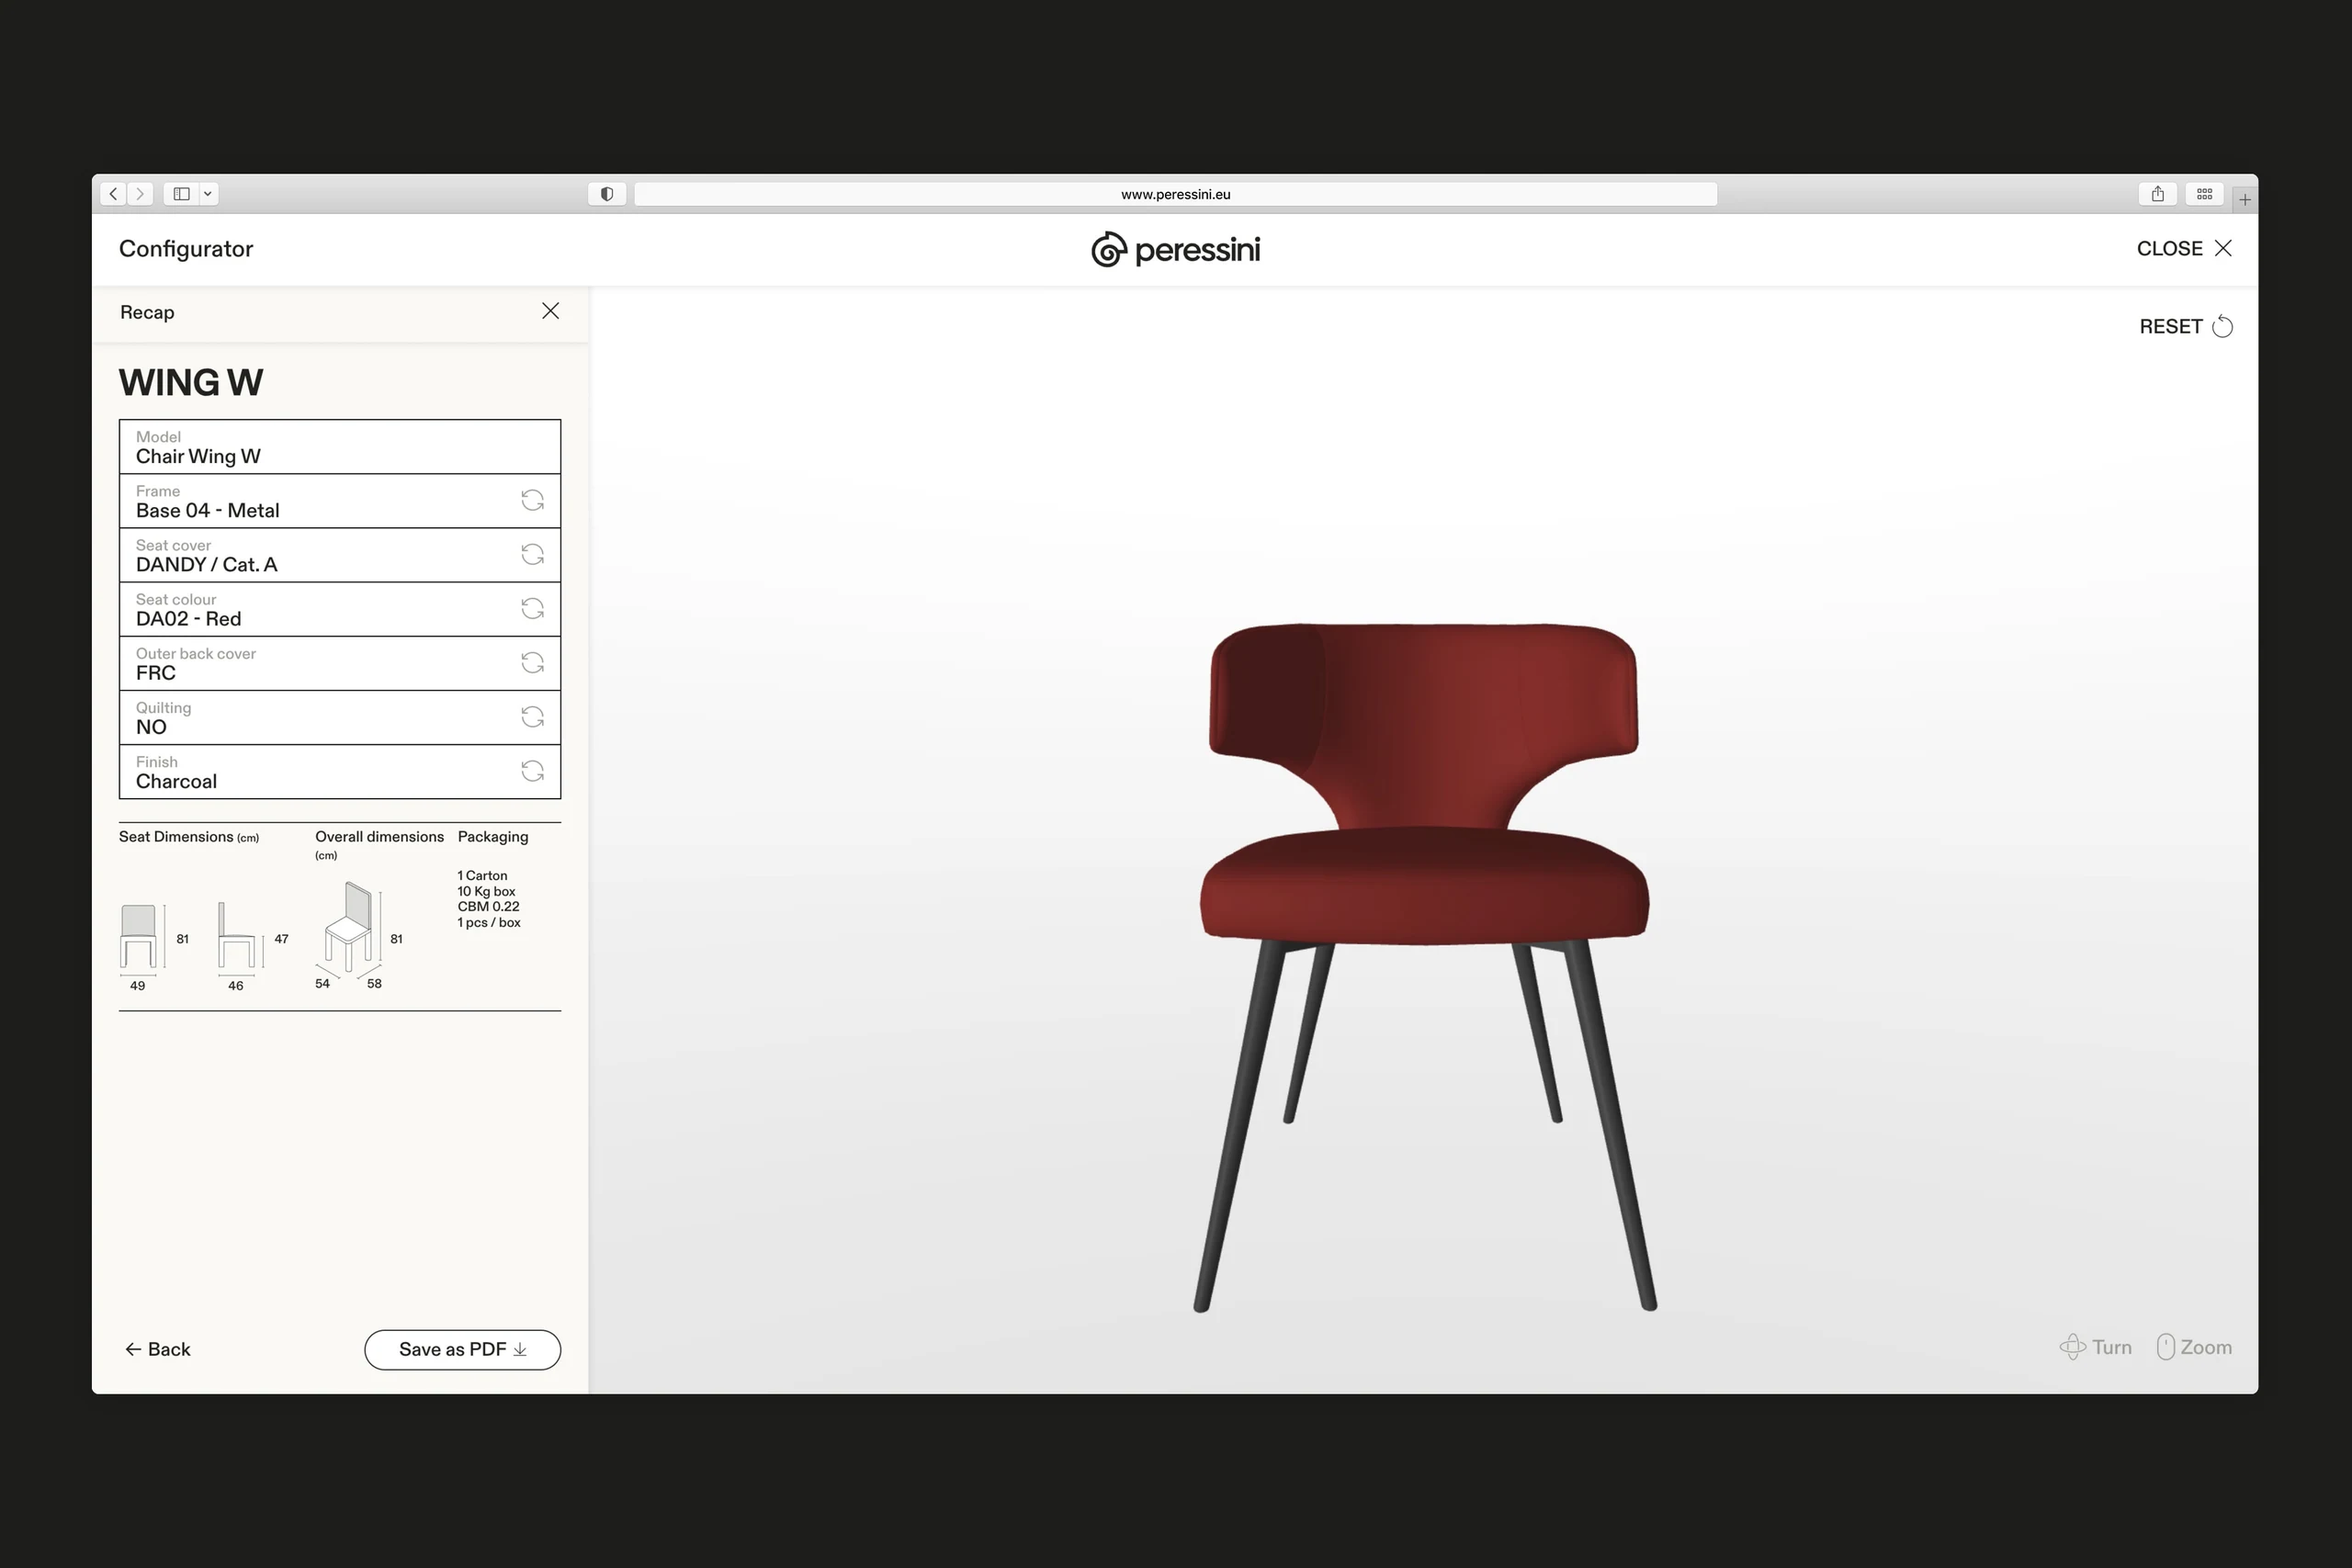Image resolution: width=2352 pixels, height=1568 pixels.
Task: Change the Seat colour DA02 - Red
Action: pyautogui.click(x=533, y=608)
